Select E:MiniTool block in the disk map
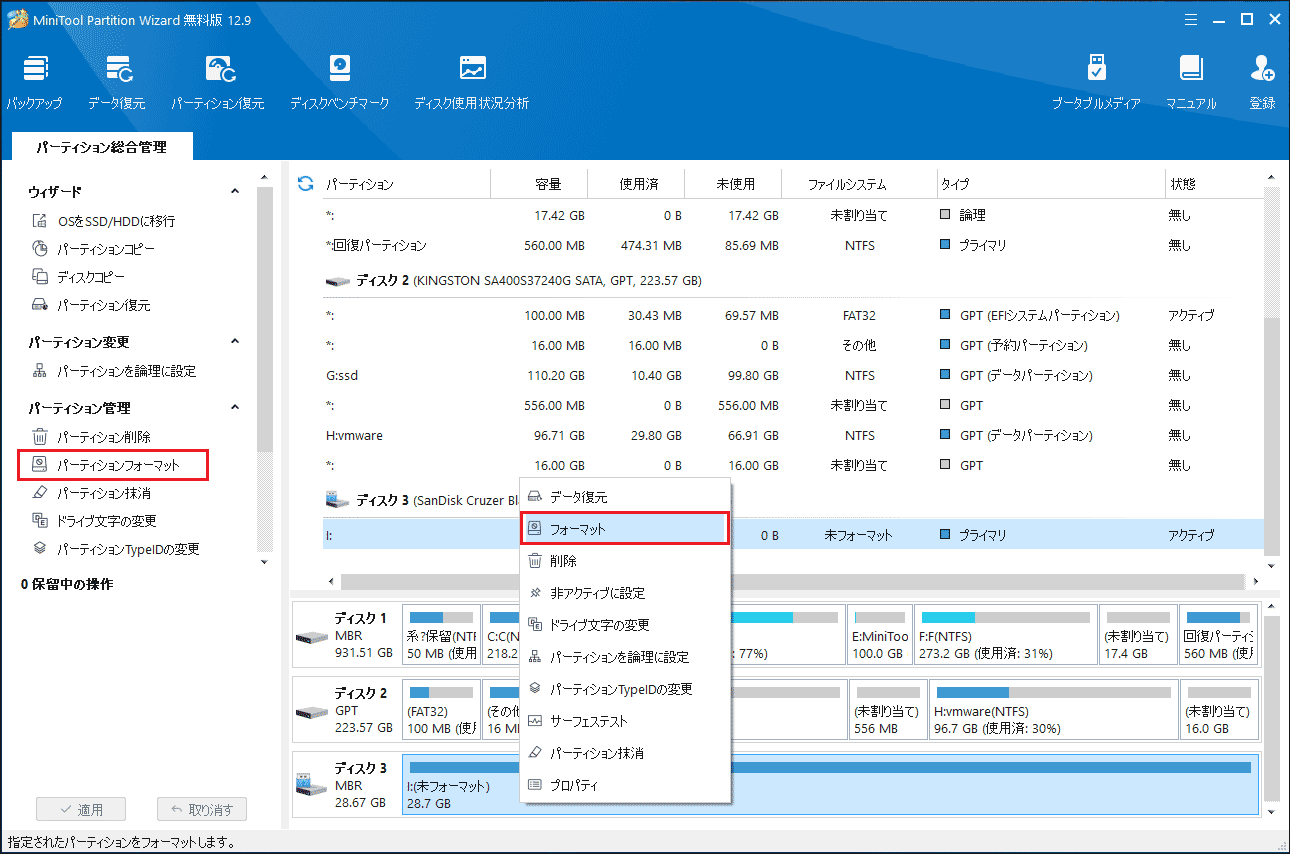This screenshot has height=854, width=1290. 880,636
